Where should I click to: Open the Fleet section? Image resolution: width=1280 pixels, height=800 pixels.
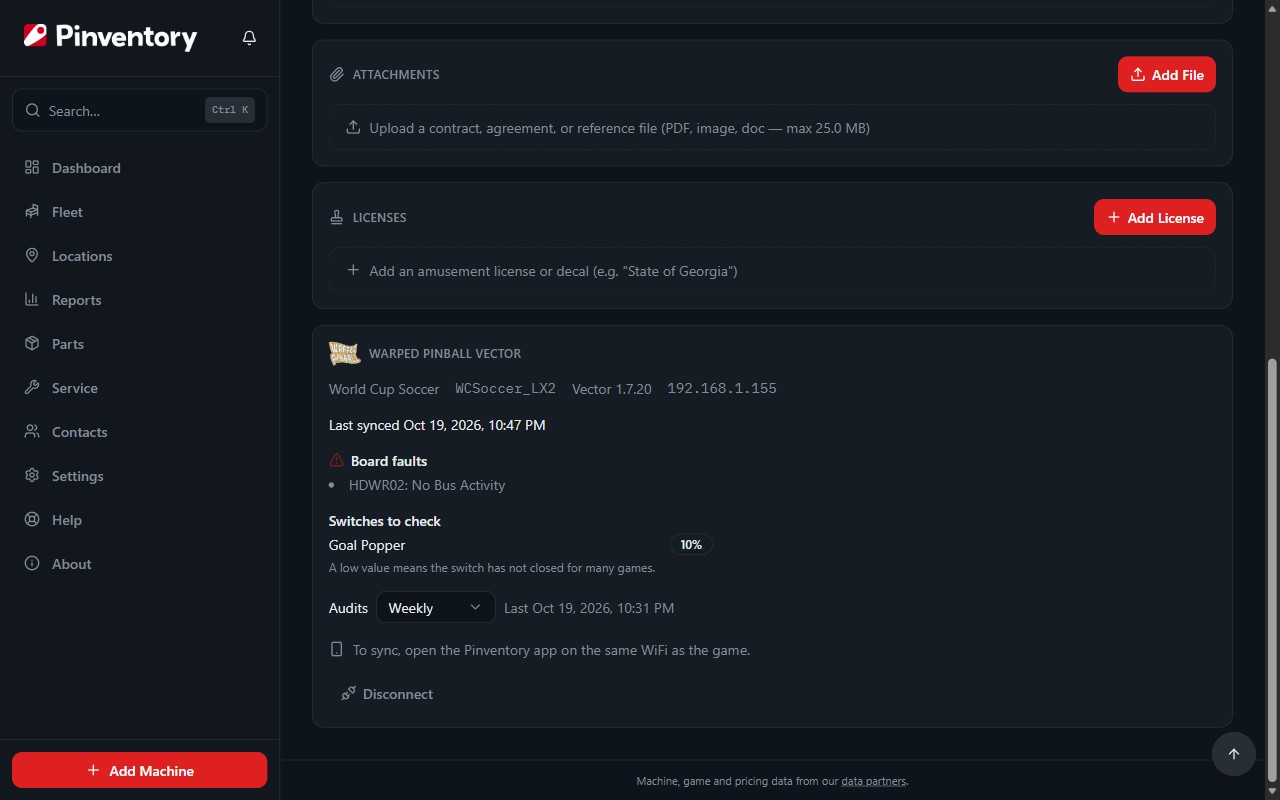click(x=139, y=212)
